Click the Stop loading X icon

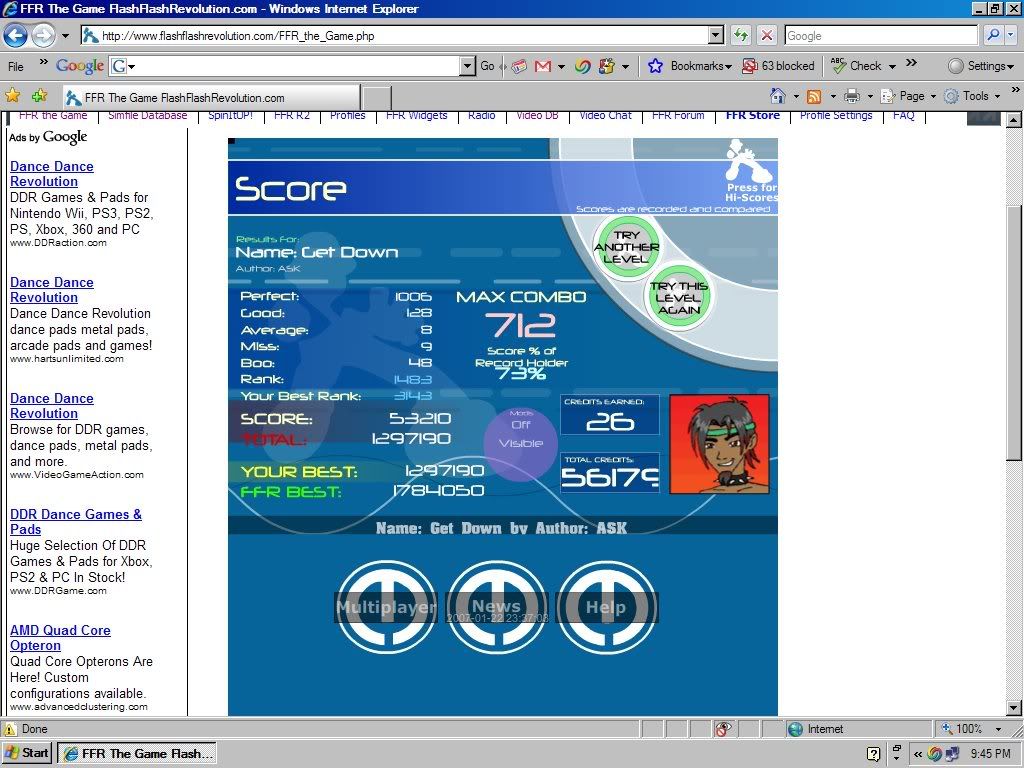click(x=767, y=36)
